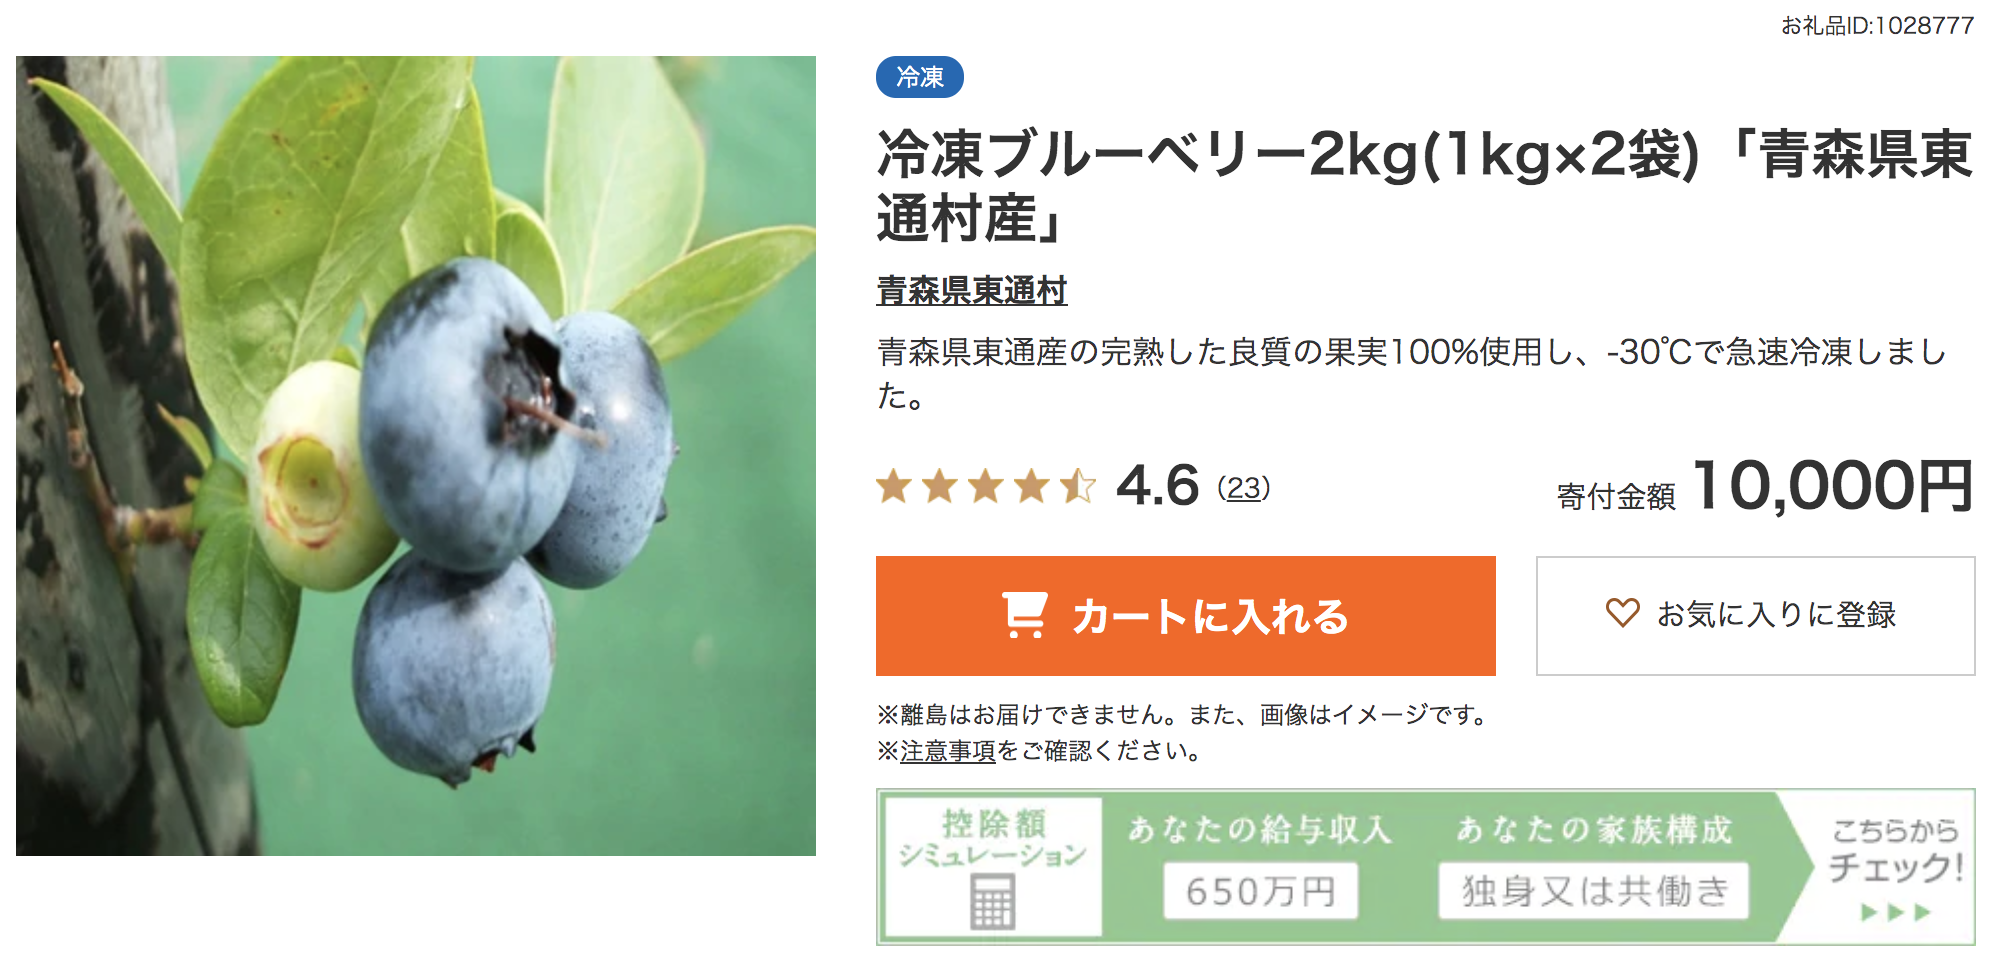Click the 4.6 rating score
Screen dimensions: 2000x972
[1157, 486]
